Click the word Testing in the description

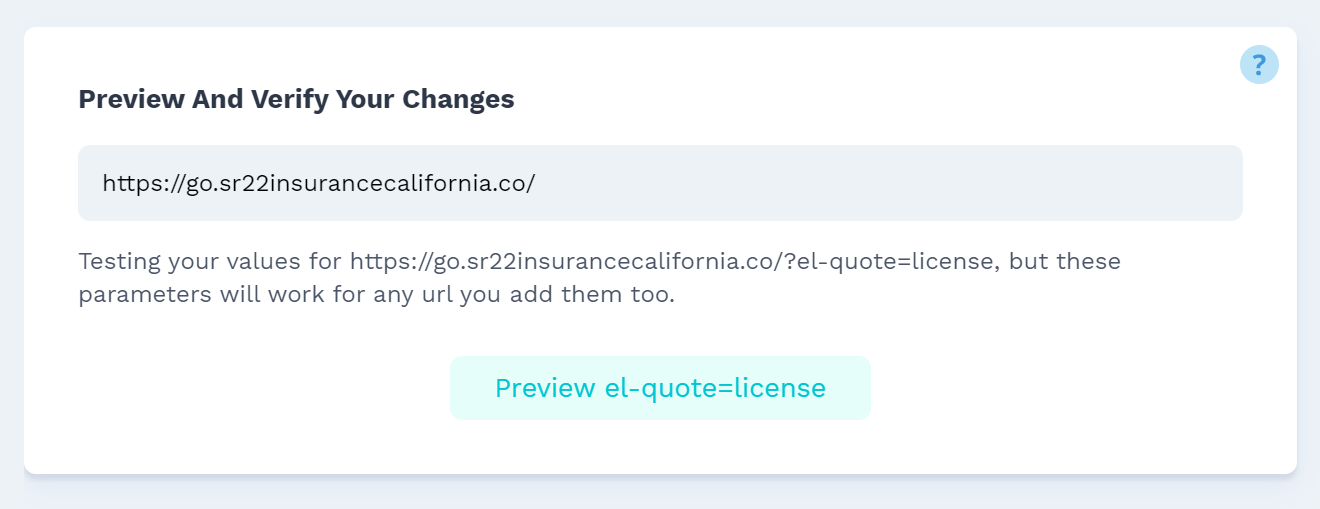120,262
